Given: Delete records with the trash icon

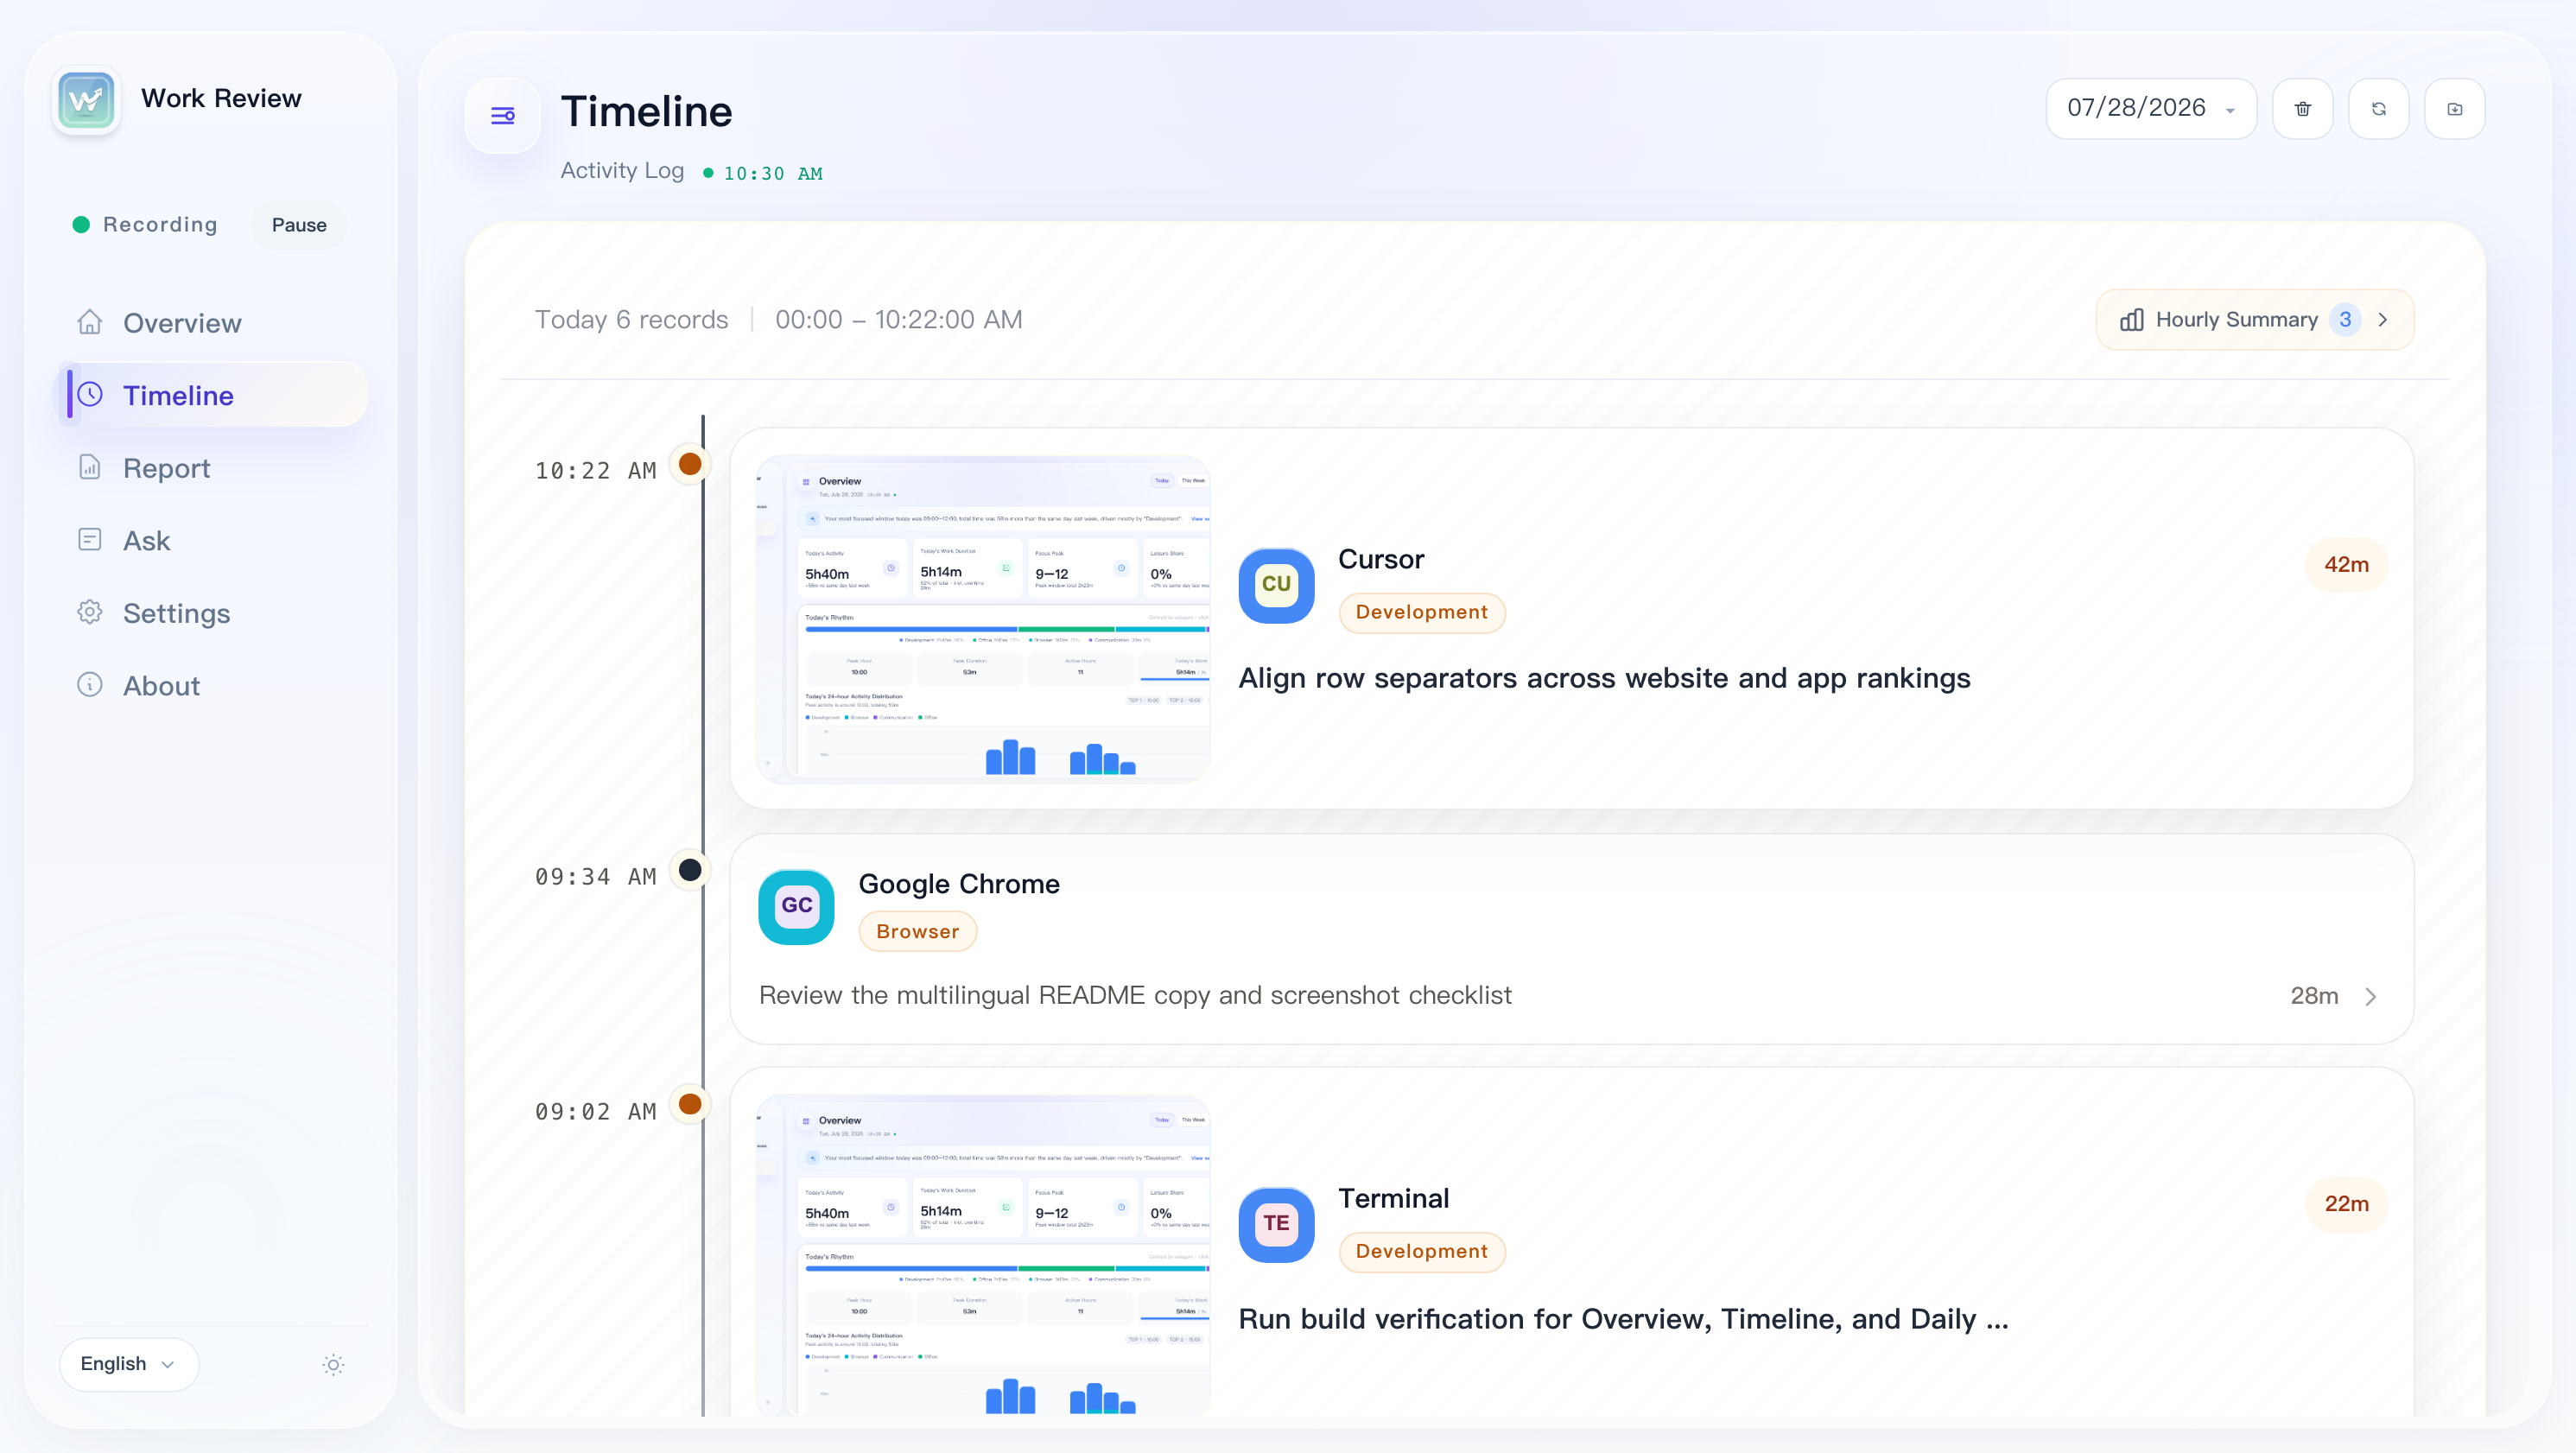Looking at the screenshot, I should point(2303,109).
